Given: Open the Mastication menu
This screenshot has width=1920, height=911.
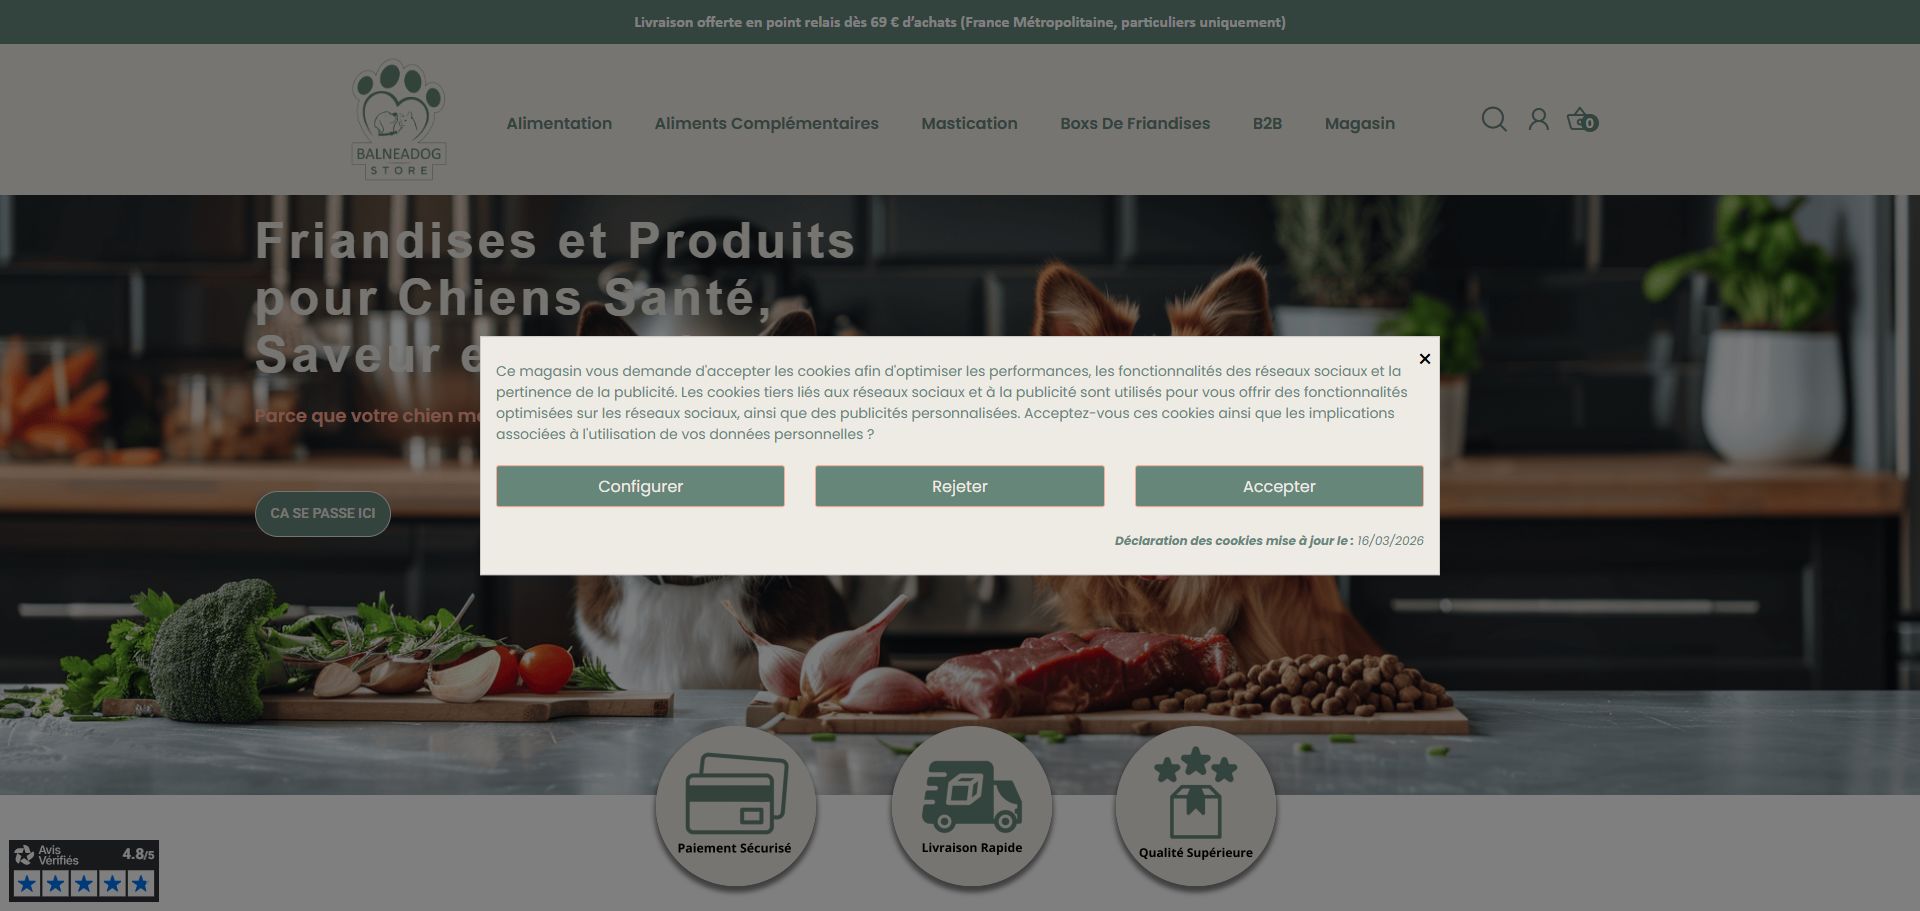Looking at the screenshot, I should [969, 123].
